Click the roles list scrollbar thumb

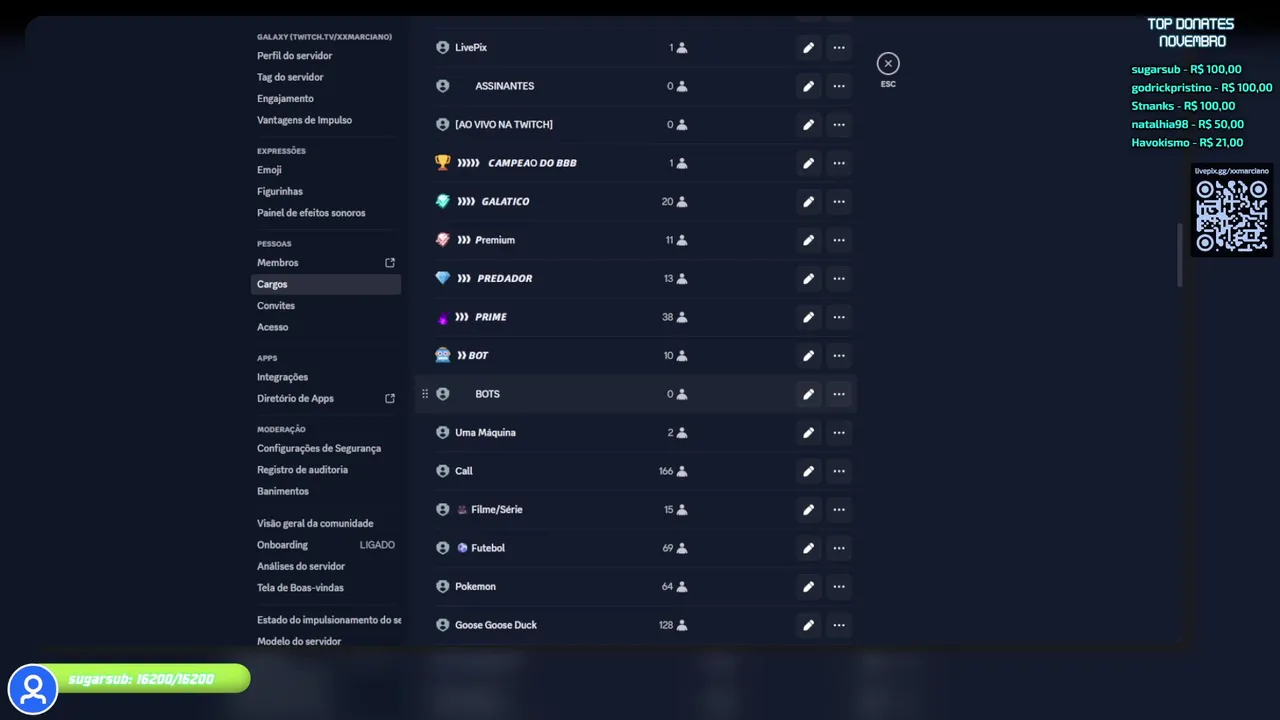[1180, 254]
